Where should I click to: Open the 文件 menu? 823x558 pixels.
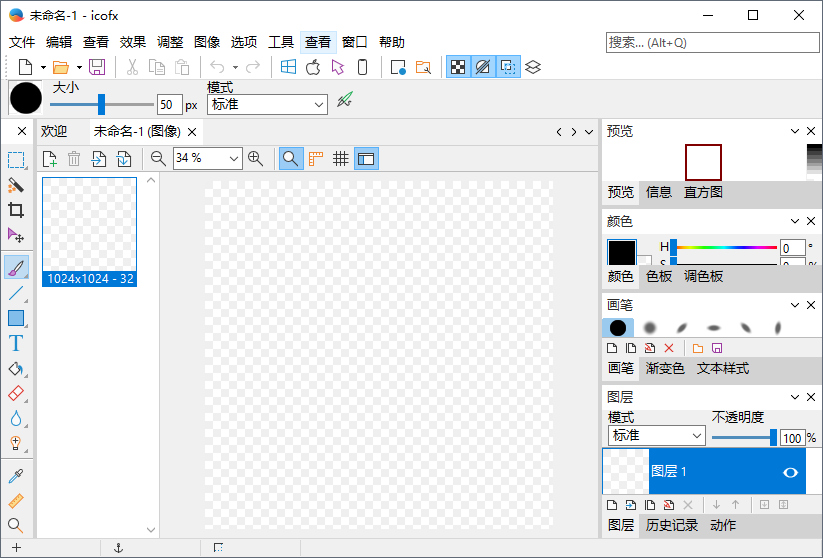(22, 42)
